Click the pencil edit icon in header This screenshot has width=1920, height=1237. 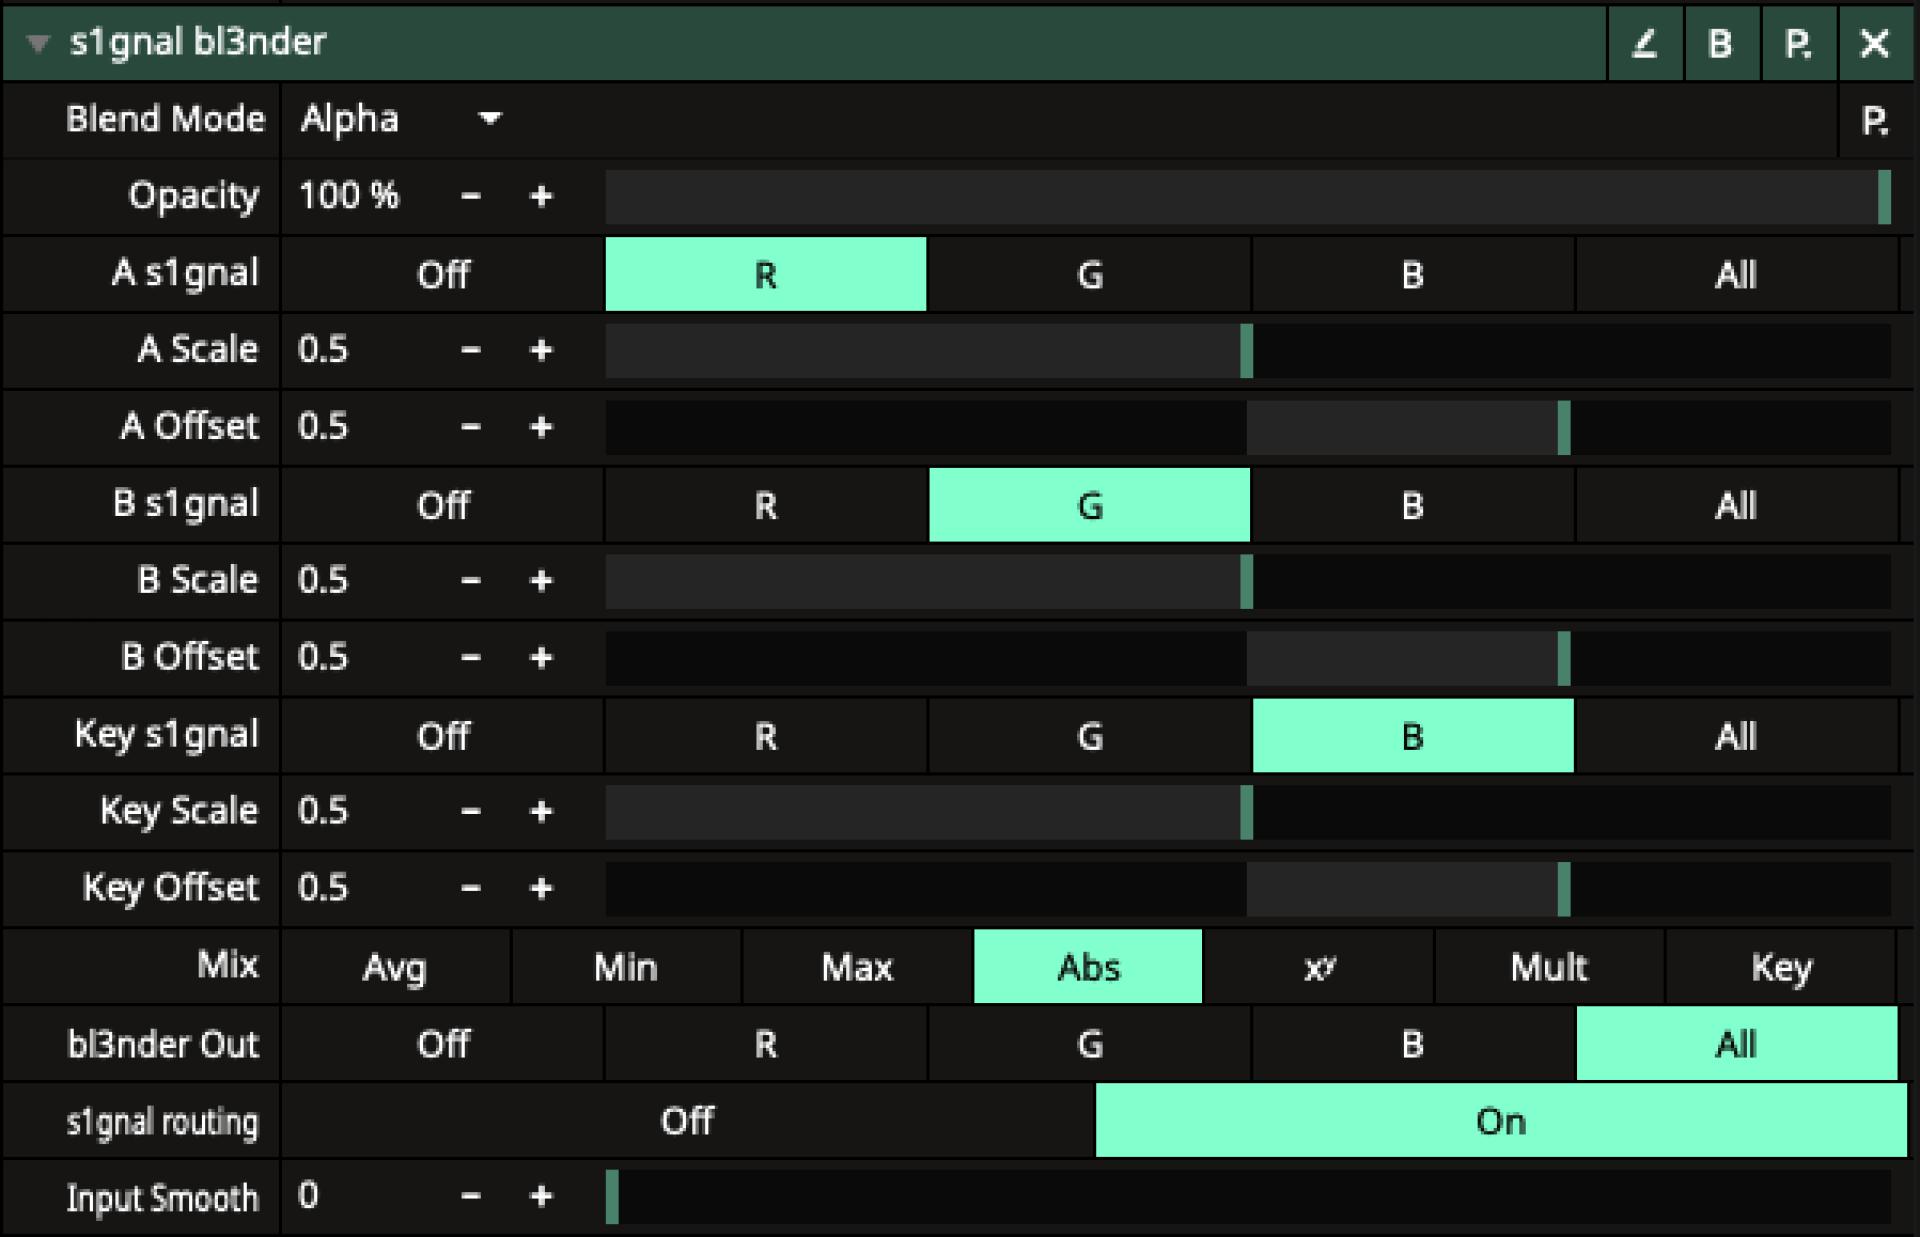coord(1644,43)
